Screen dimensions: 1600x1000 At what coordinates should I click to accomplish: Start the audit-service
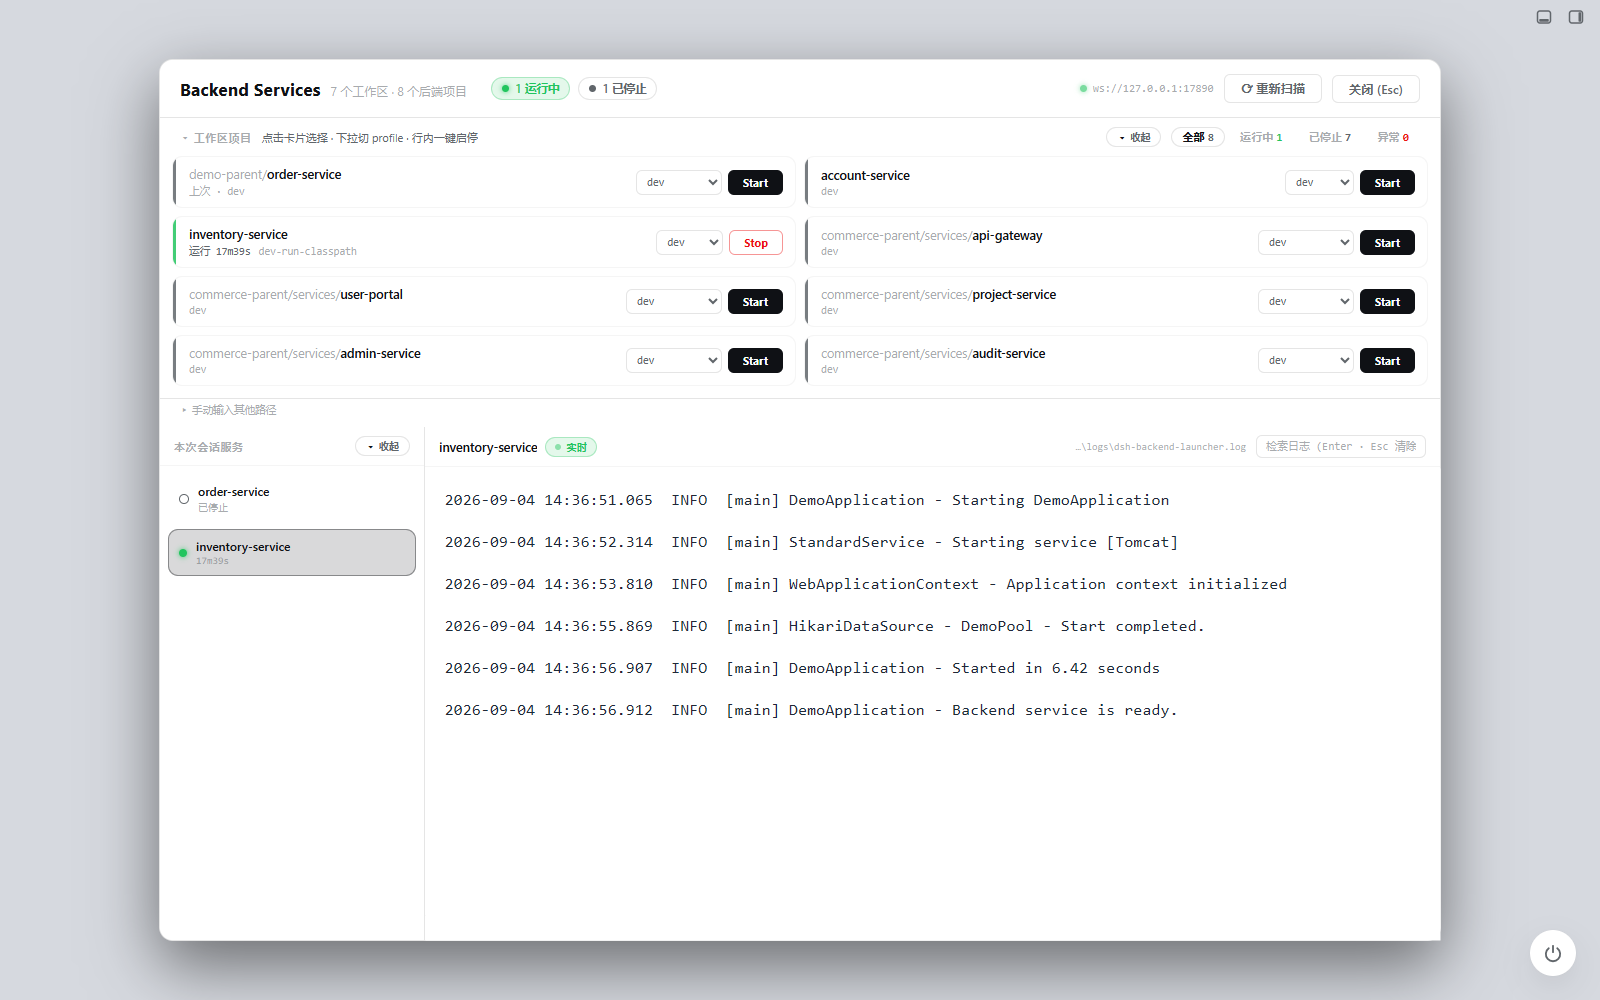point(1387,361)
